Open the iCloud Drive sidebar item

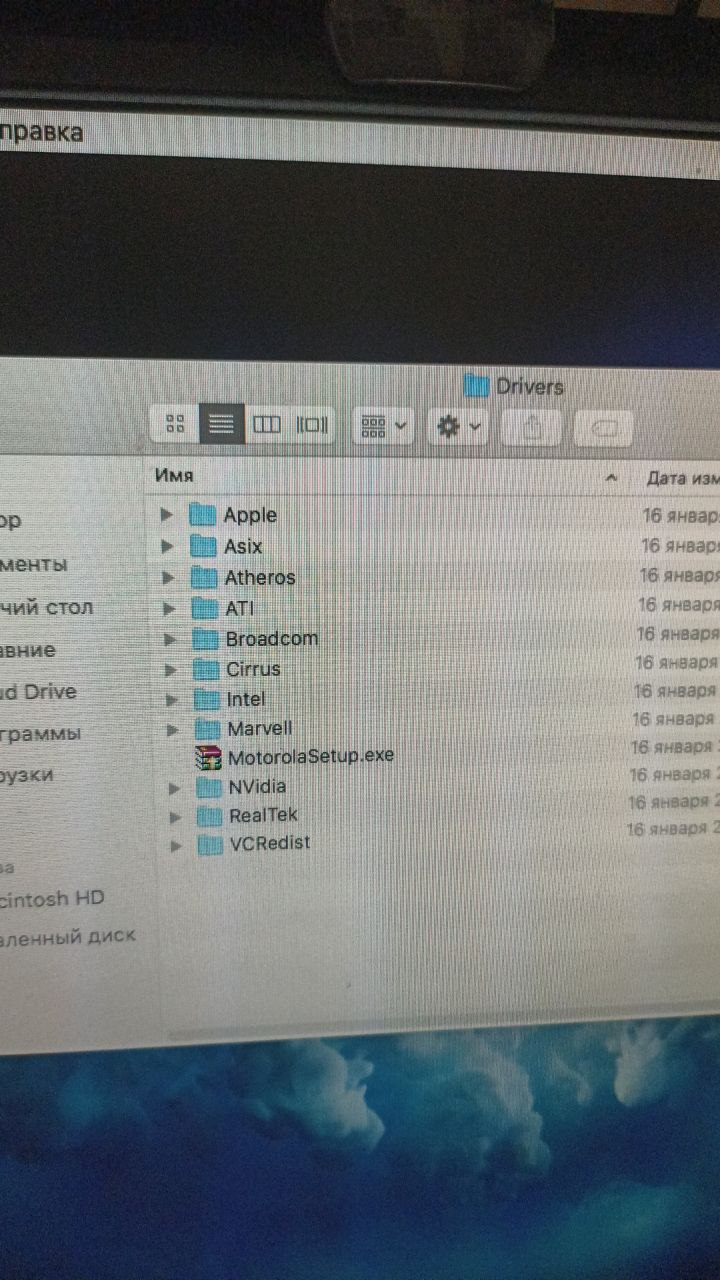(x=39, y=692)
